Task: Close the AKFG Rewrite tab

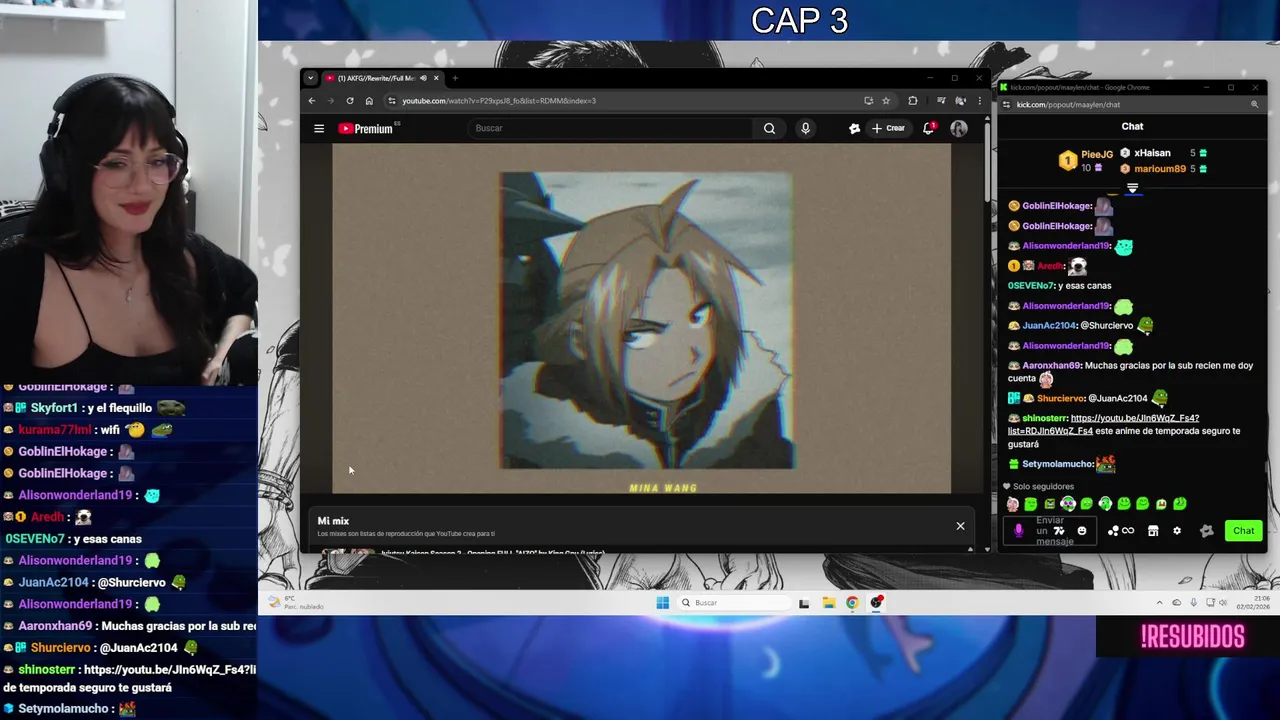Action: click(436, 78)
